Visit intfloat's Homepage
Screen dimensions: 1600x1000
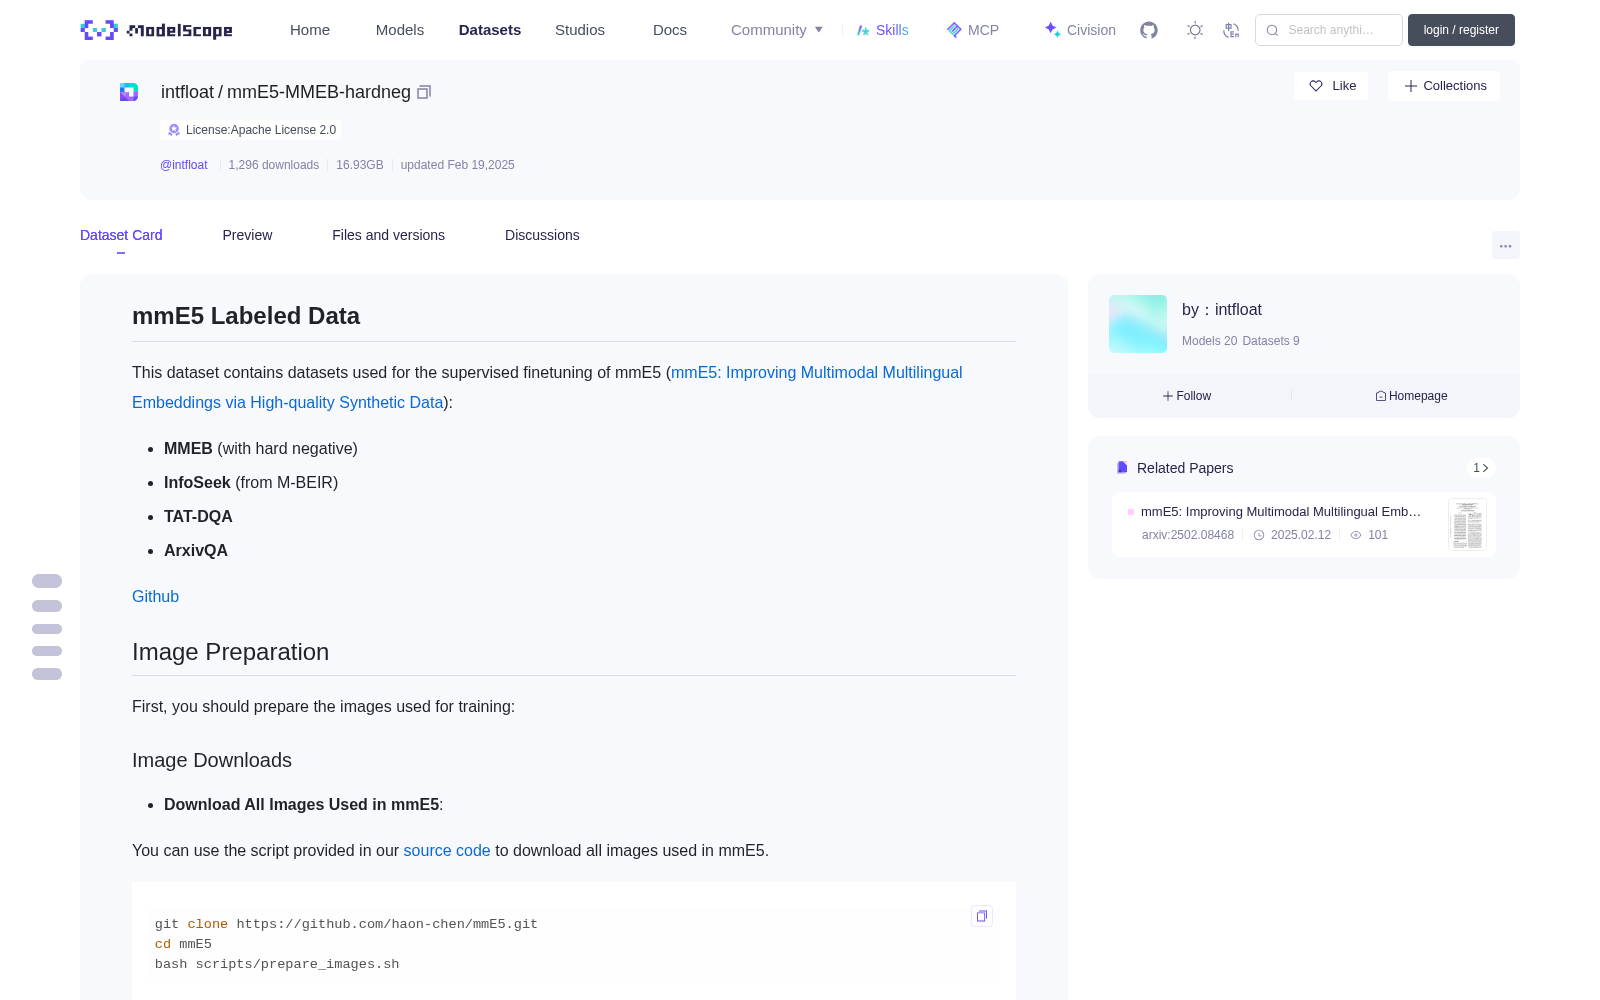(1411, 396)
